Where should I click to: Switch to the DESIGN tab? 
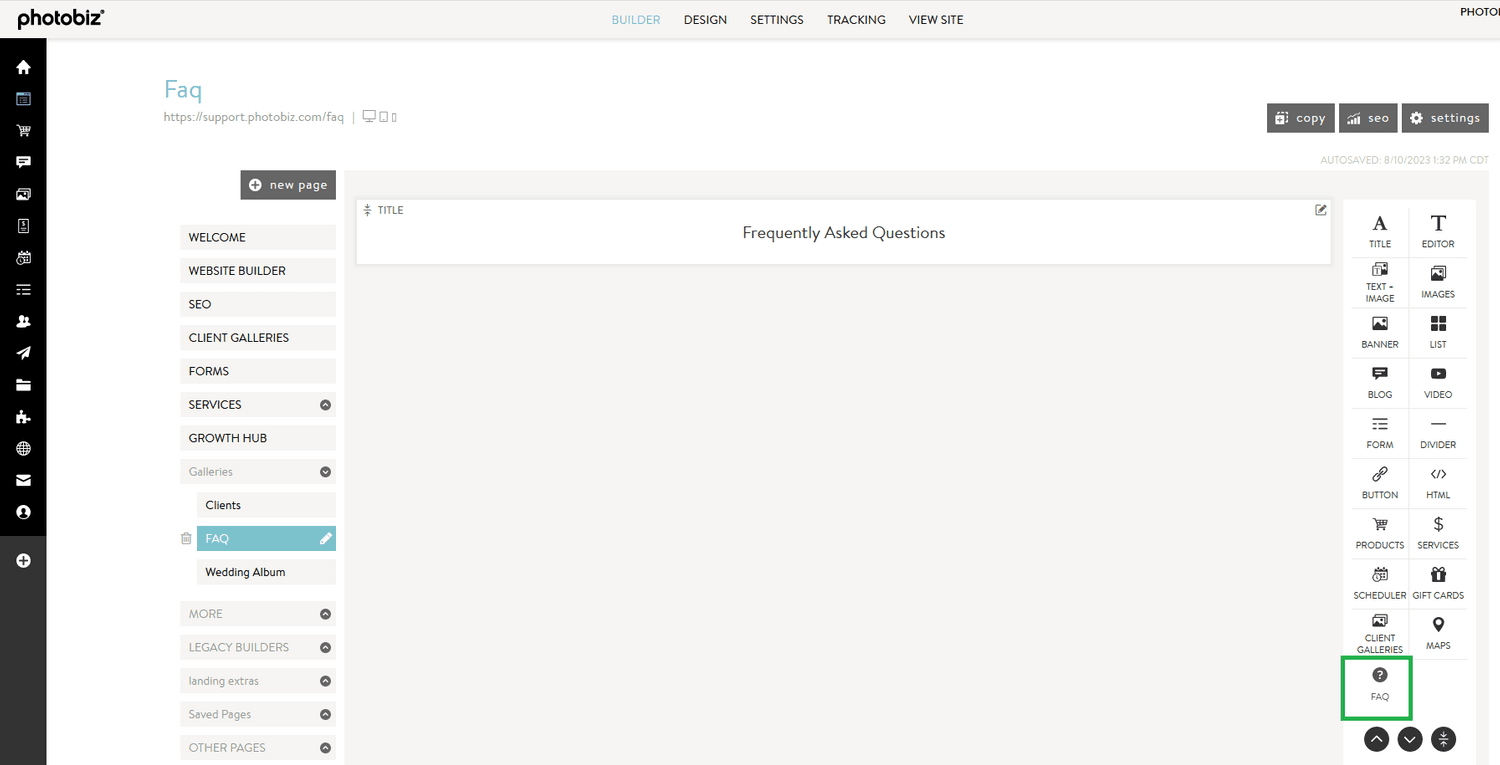[x=705, y=19]
